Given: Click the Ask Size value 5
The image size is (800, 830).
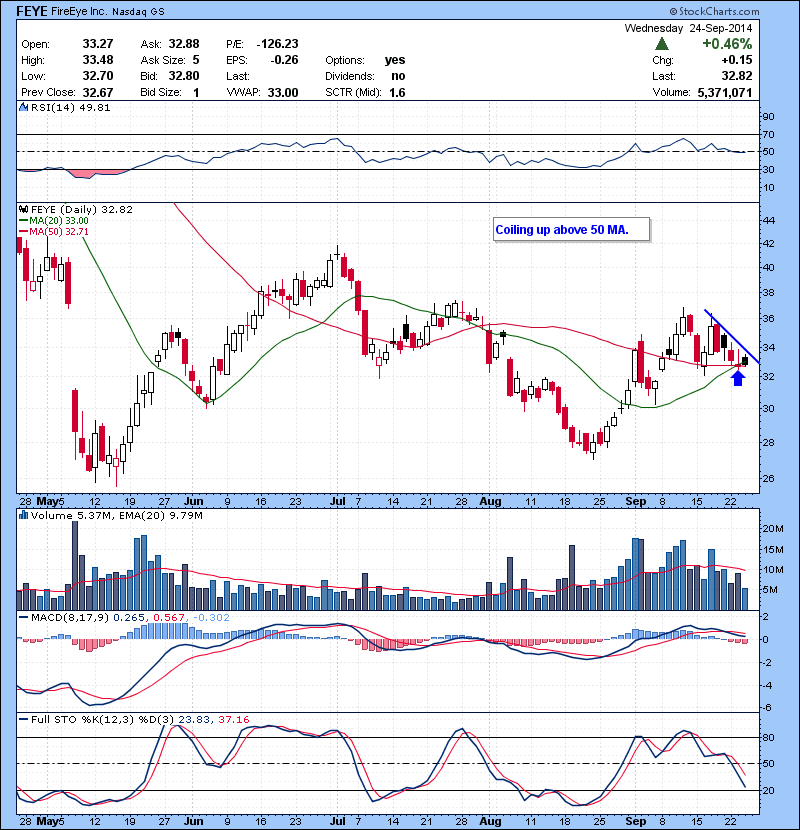Looking at the screenshot, I should point(196,60).
